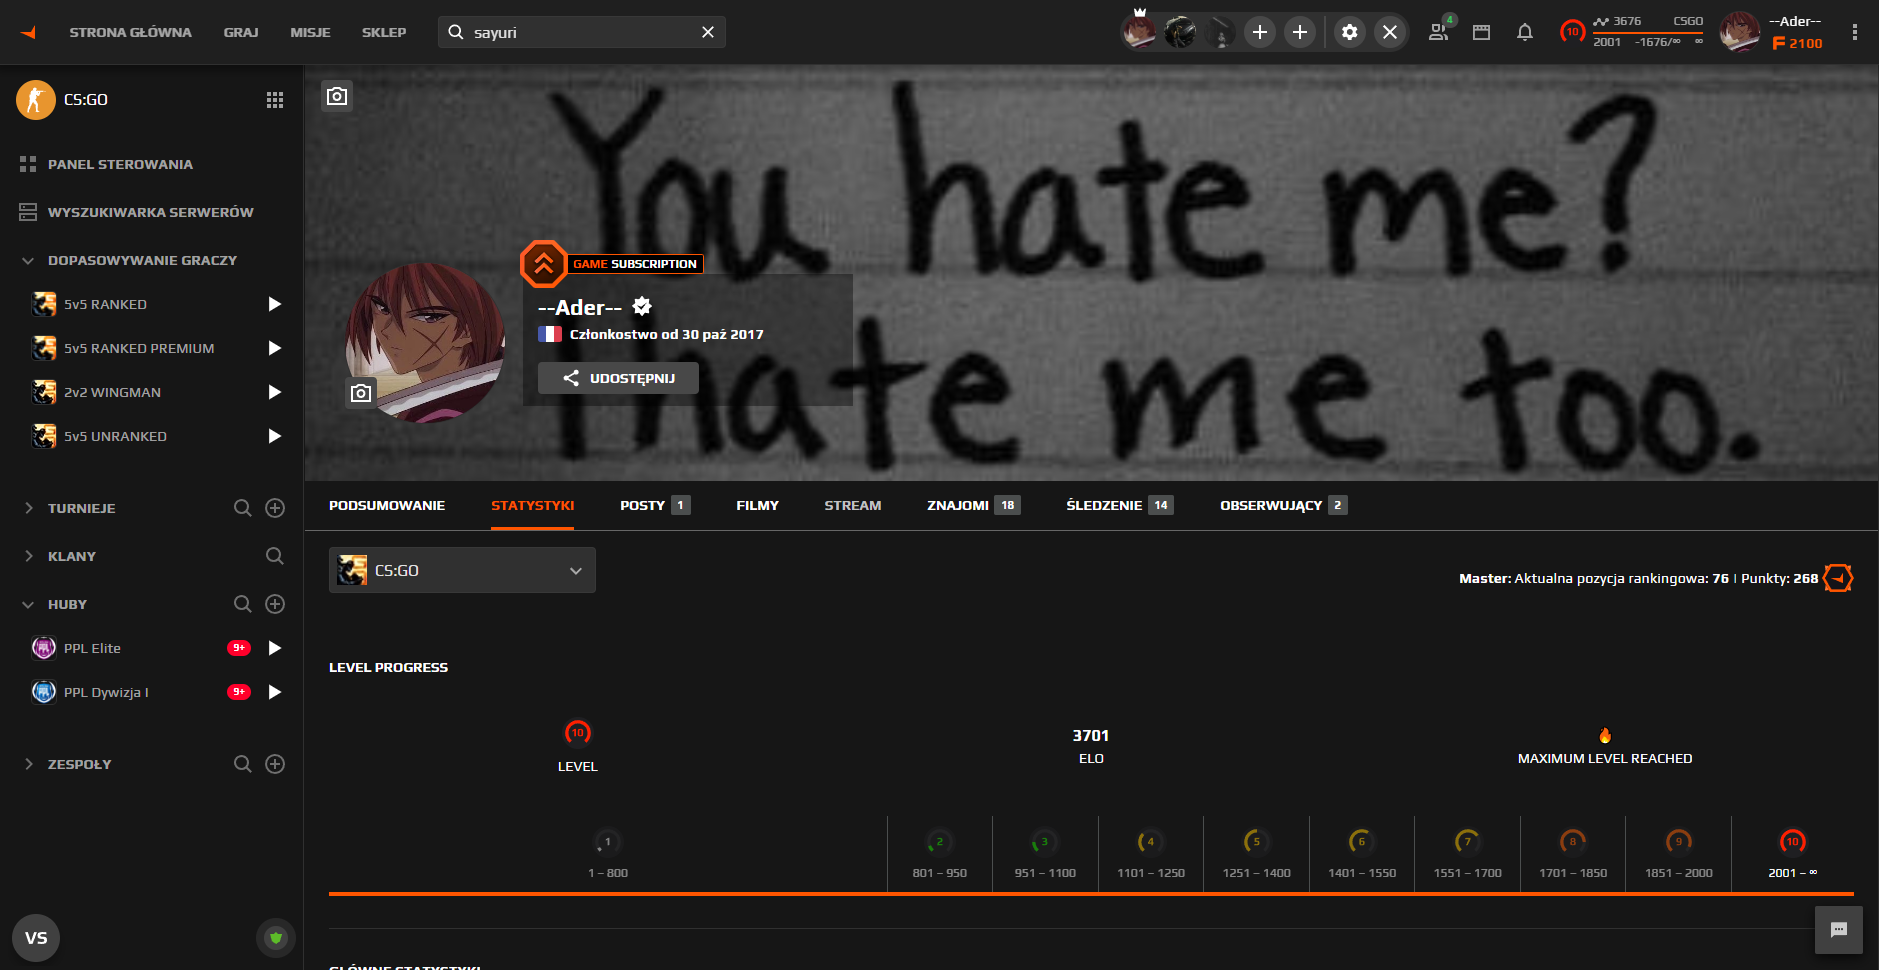The width and height of the screenshot is (1879, 970).
Task: Open the Śledzenie tab
Action: coord(1119,505)
